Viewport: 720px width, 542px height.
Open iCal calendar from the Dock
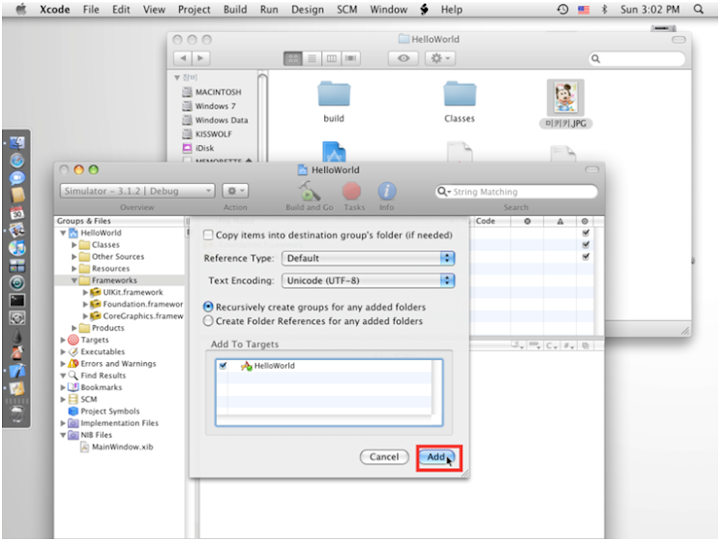[x=17, y=213]
